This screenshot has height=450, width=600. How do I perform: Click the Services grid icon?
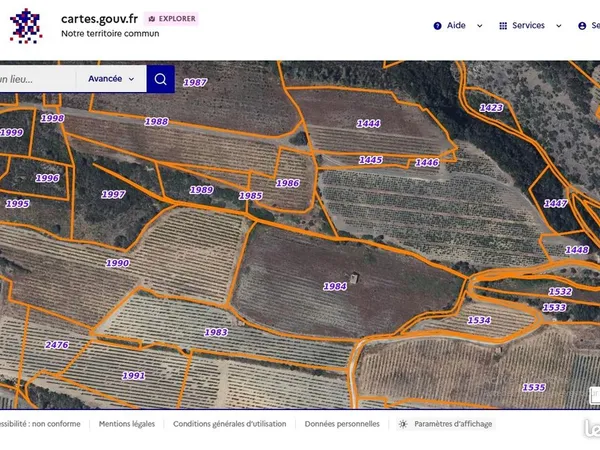(503, 26)
